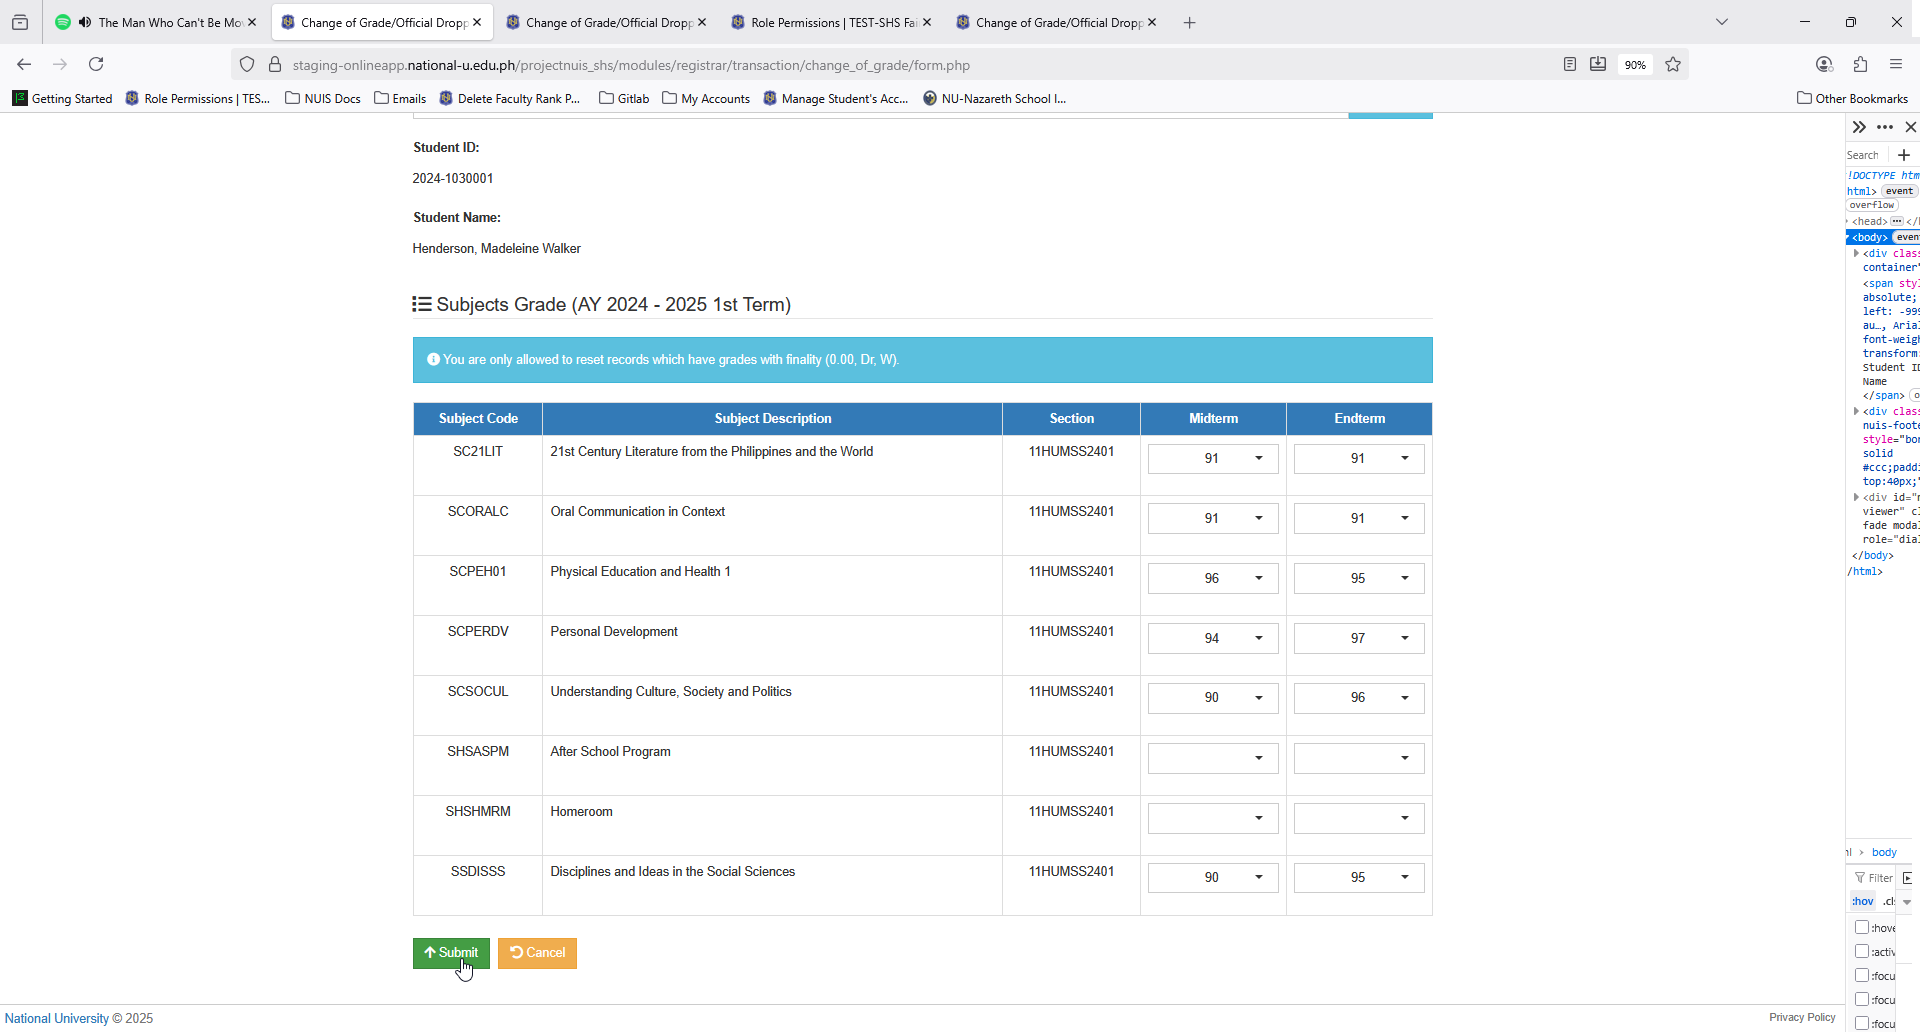The width and height of the screenshot is (1920, 1032).
Task: Switch to the last Change of Grade tab
Action: pos(1056,22)
